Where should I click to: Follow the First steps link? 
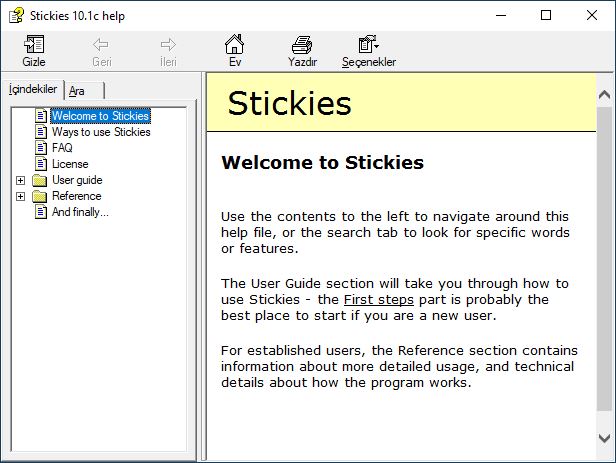379,300
